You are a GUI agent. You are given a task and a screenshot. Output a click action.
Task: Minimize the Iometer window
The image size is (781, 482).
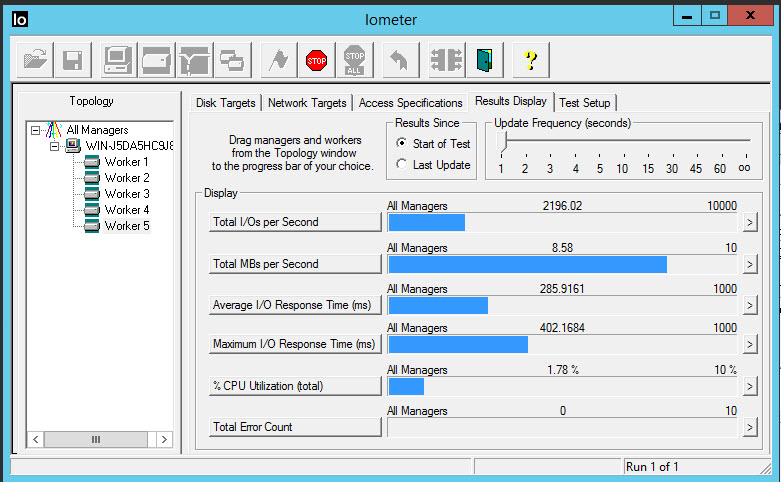click(x=687, y=15)
